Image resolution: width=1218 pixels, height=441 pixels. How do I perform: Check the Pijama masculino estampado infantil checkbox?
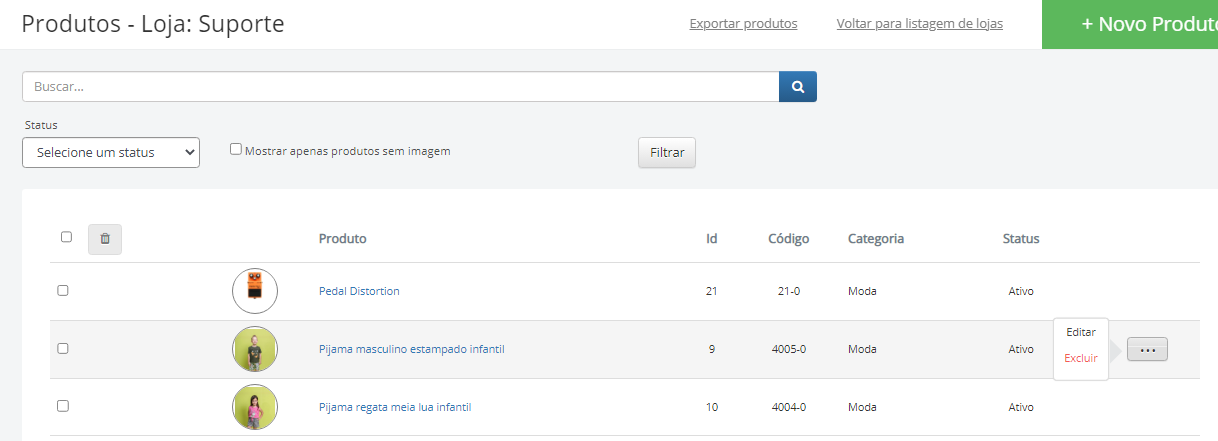[x=62, y=348]
